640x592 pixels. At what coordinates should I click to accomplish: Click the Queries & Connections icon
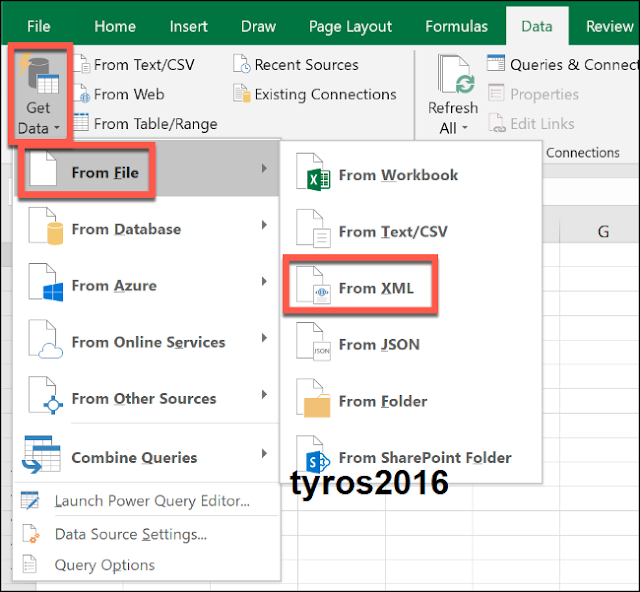click(x=496, y=63)
